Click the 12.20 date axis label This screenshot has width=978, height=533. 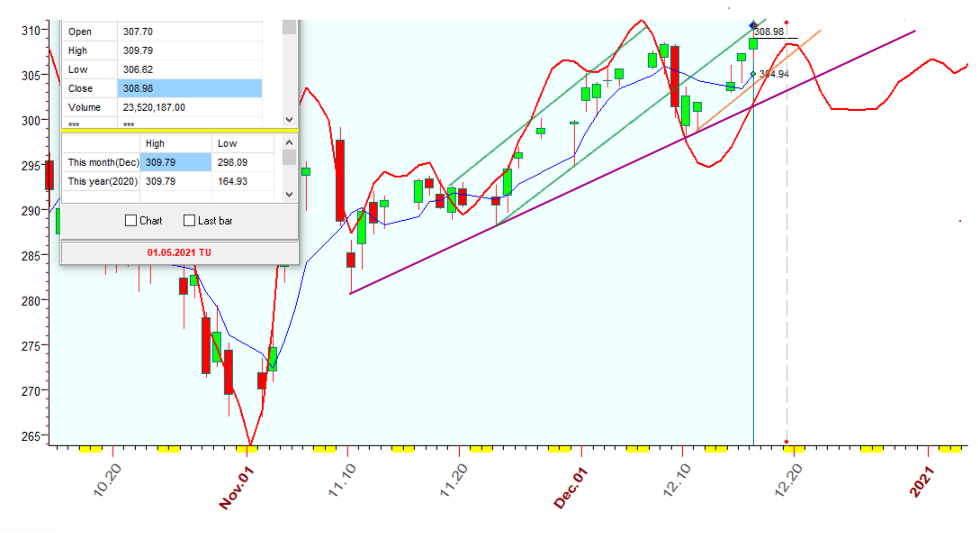pyautogui.click(x=788, y=481)
